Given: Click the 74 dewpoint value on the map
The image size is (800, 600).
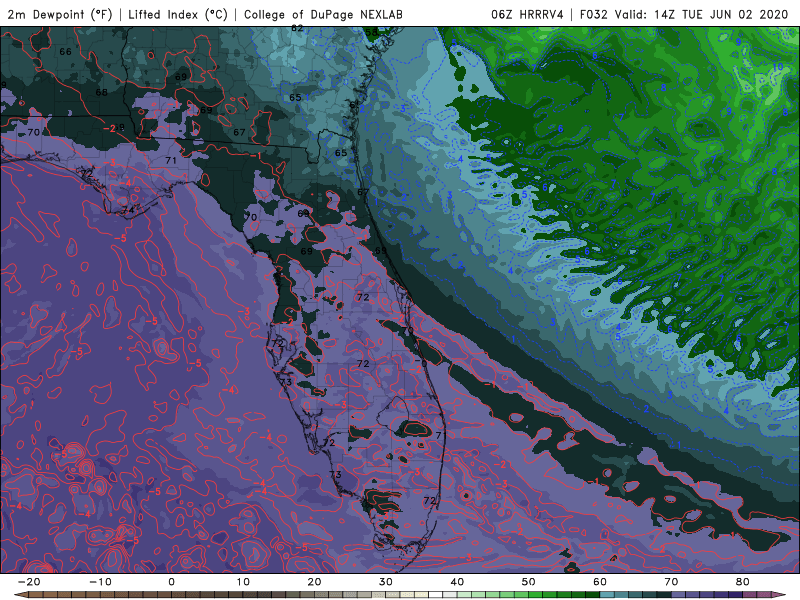Looking at the screenshot, I should [128, 210].
